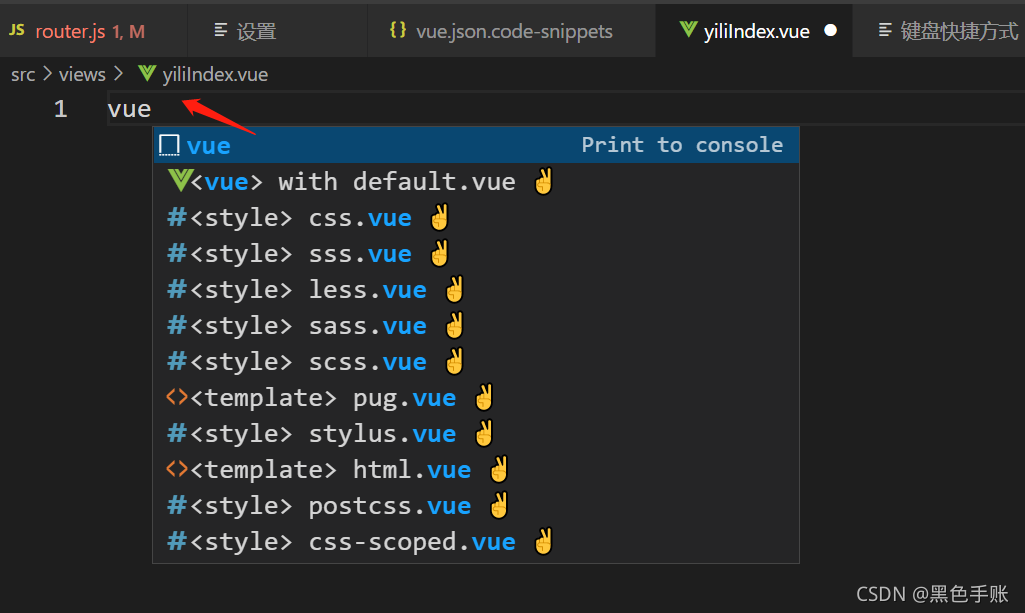Click Vue logo icon of default.vue suggestion

(179, 180)
